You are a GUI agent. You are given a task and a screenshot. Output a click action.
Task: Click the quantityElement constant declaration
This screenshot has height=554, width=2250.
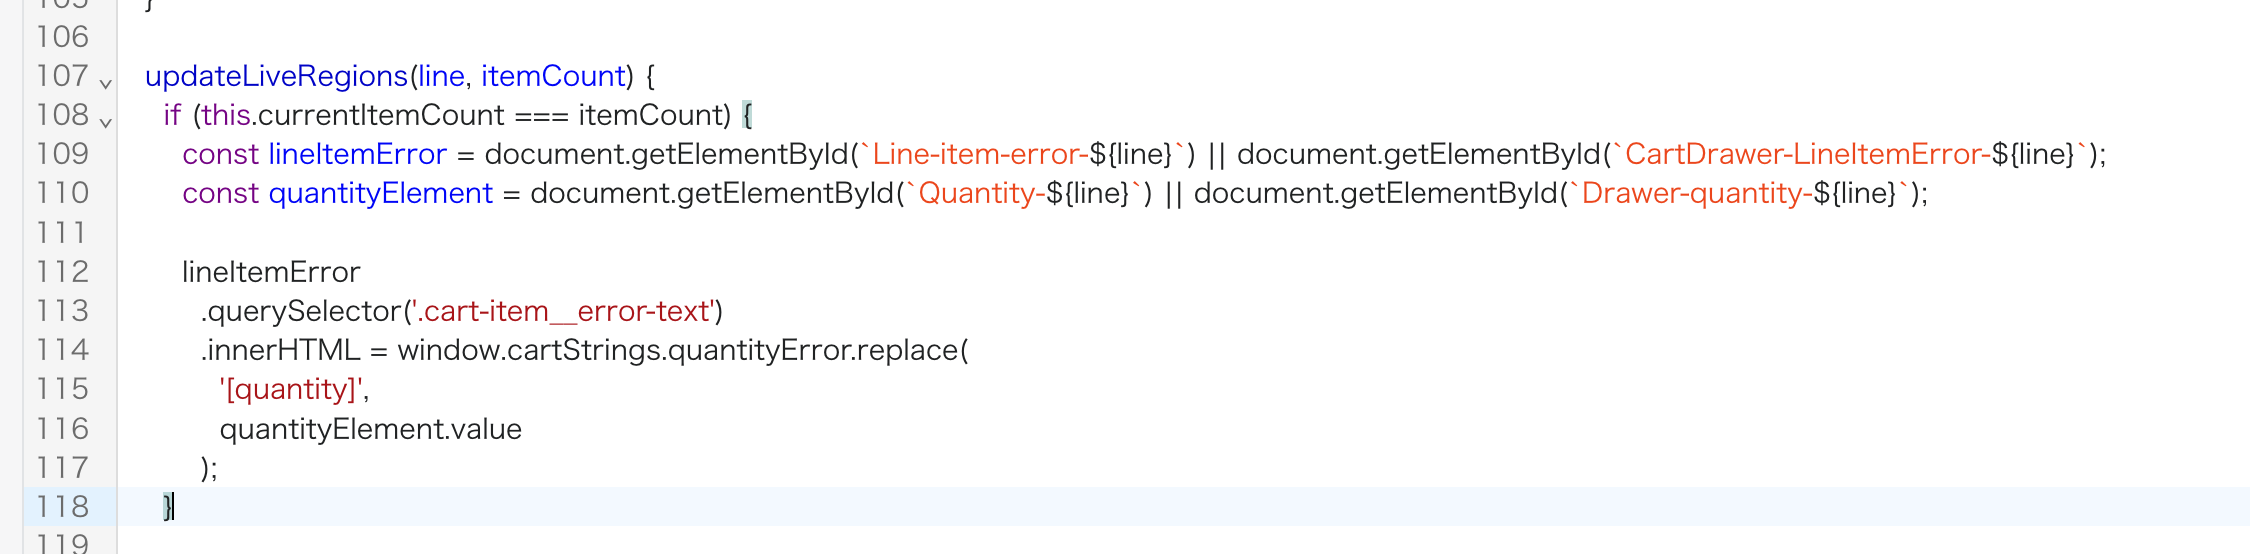pos(380,193)
